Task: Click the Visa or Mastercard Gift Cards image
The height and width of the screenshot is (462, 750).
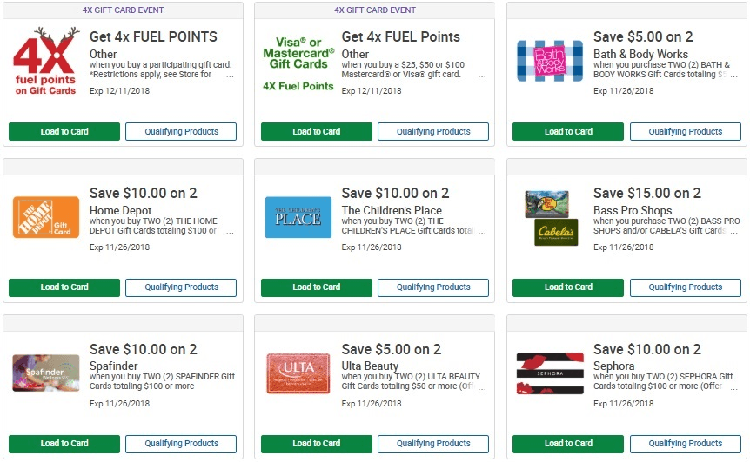Action: pos(298,63)
